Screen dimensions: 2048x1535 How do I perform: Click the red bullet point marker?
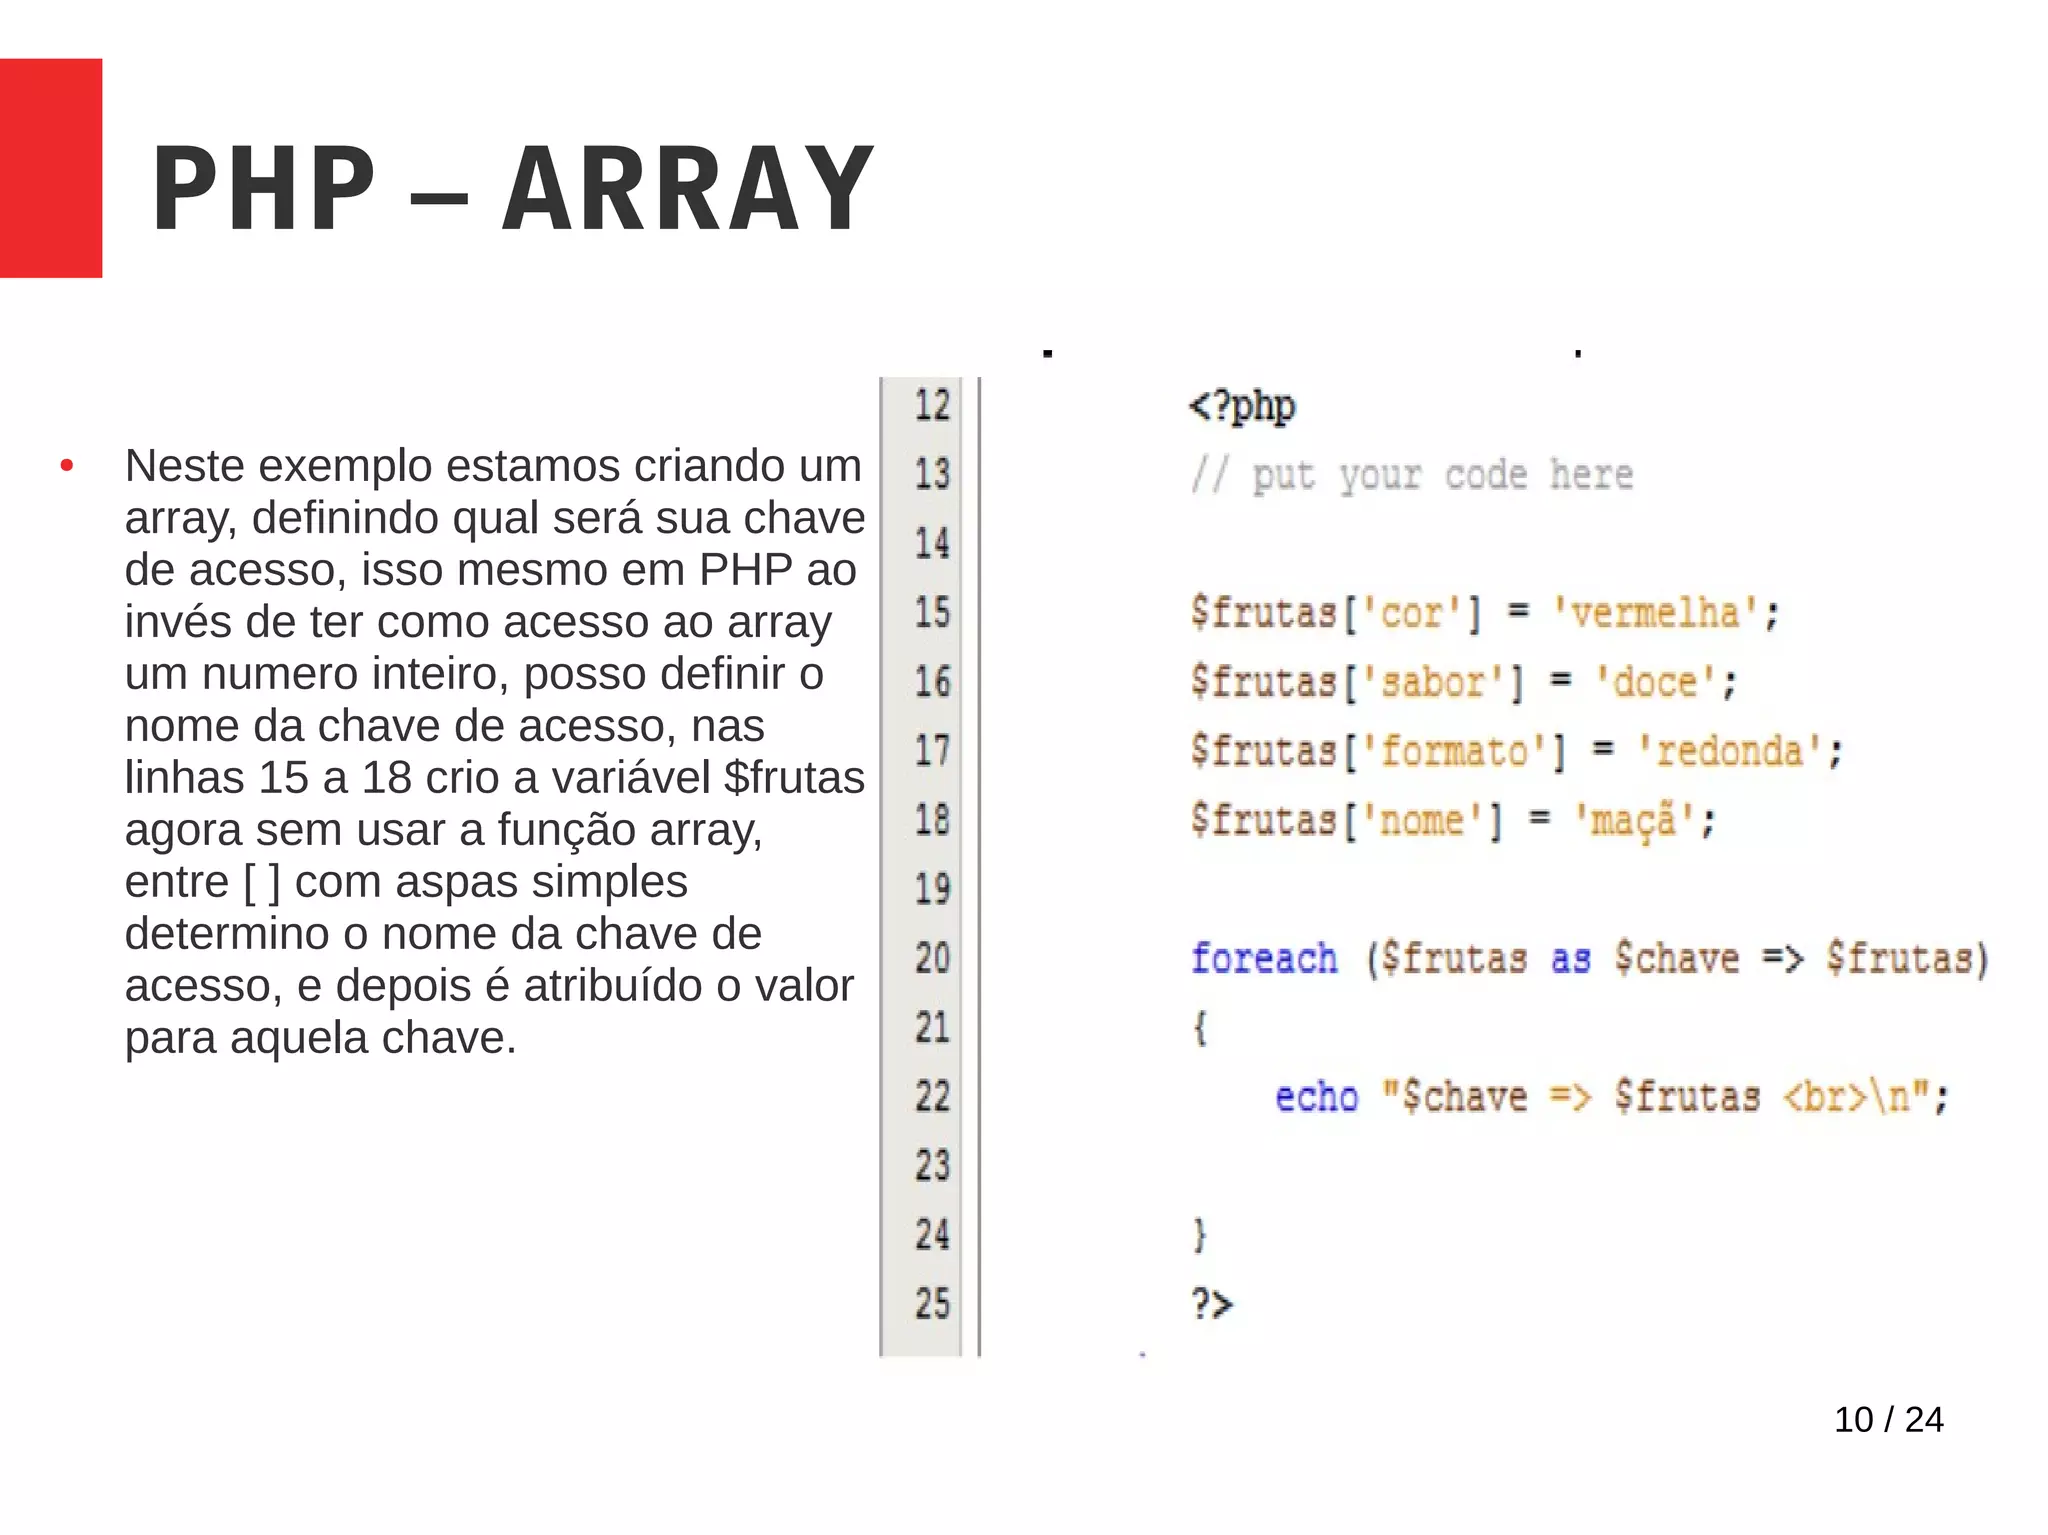click(67, 466)
